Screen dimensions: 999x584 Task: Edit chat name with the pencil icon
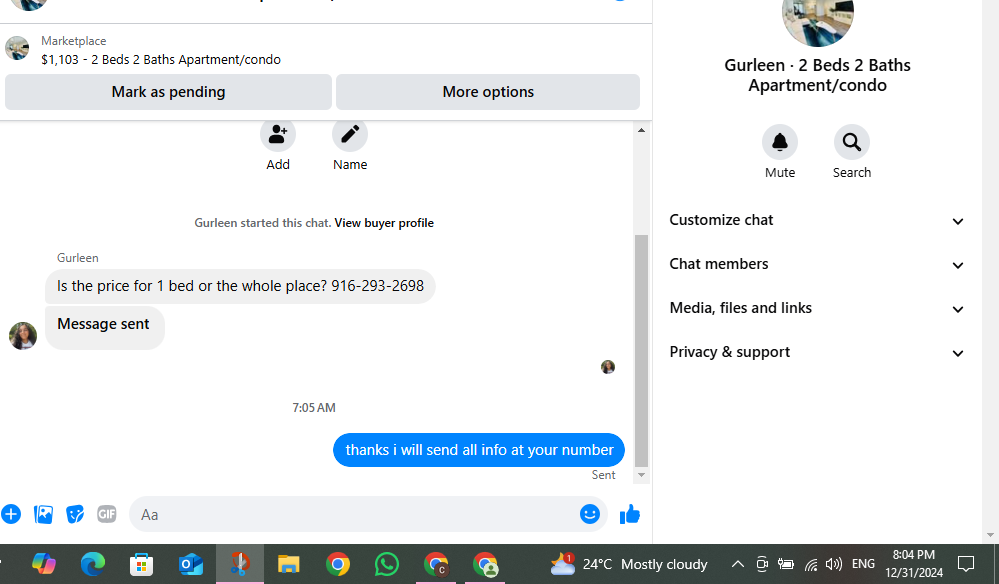[x=350, y=134]
